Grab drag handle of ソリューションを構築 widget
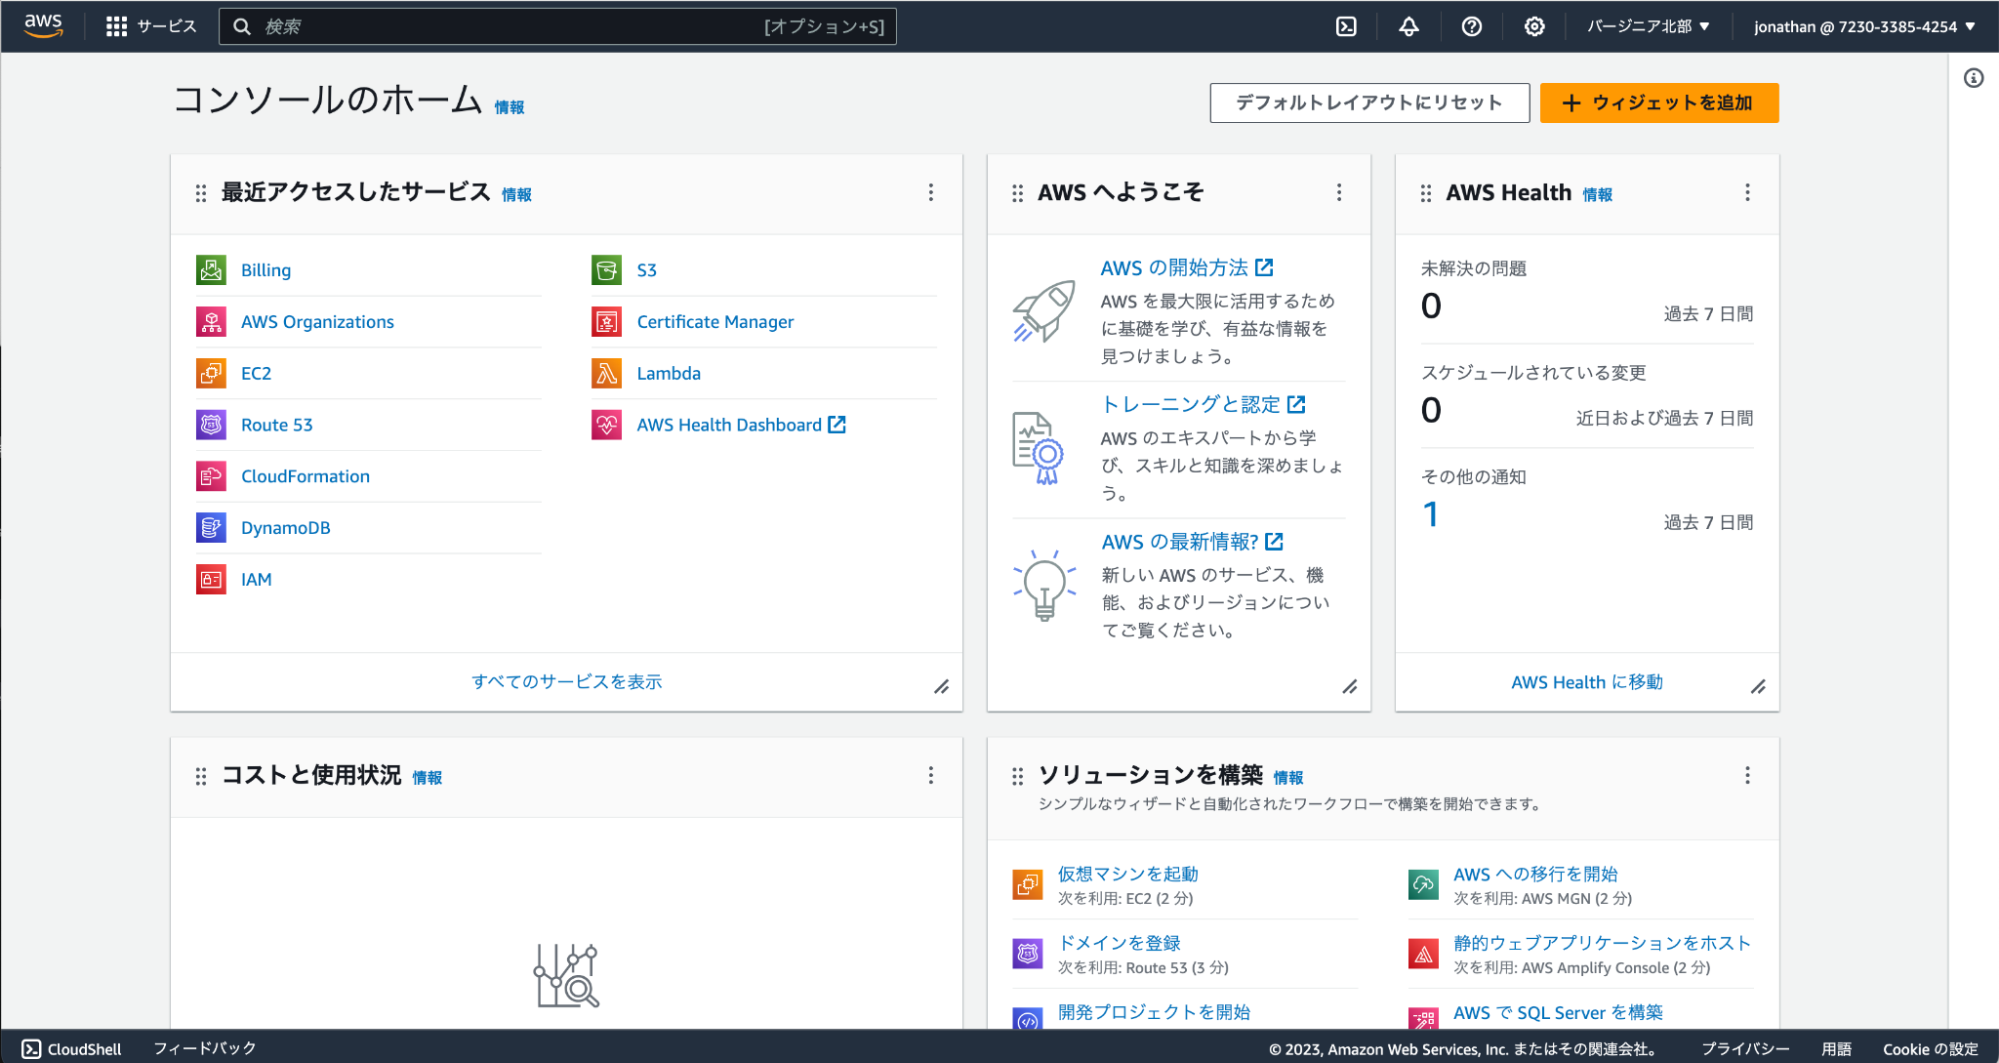 pos(1017,776)
